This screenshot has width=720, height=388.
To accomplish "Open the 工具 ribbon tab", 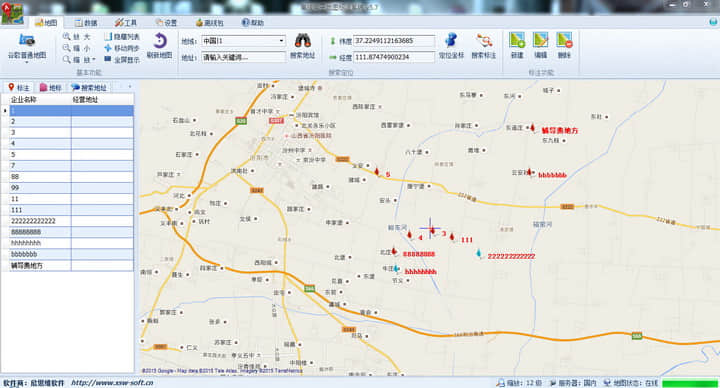I will [125, 22].
